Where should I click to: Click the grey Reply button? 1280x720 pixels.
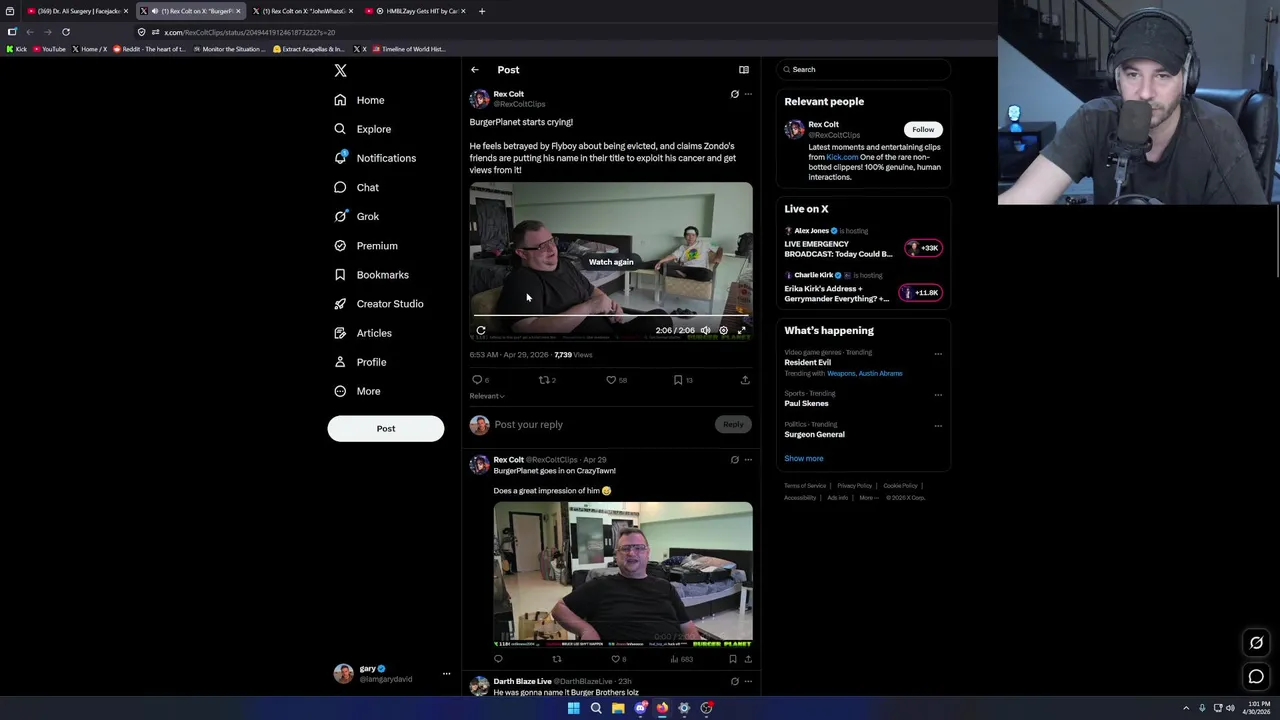point(733,425)
